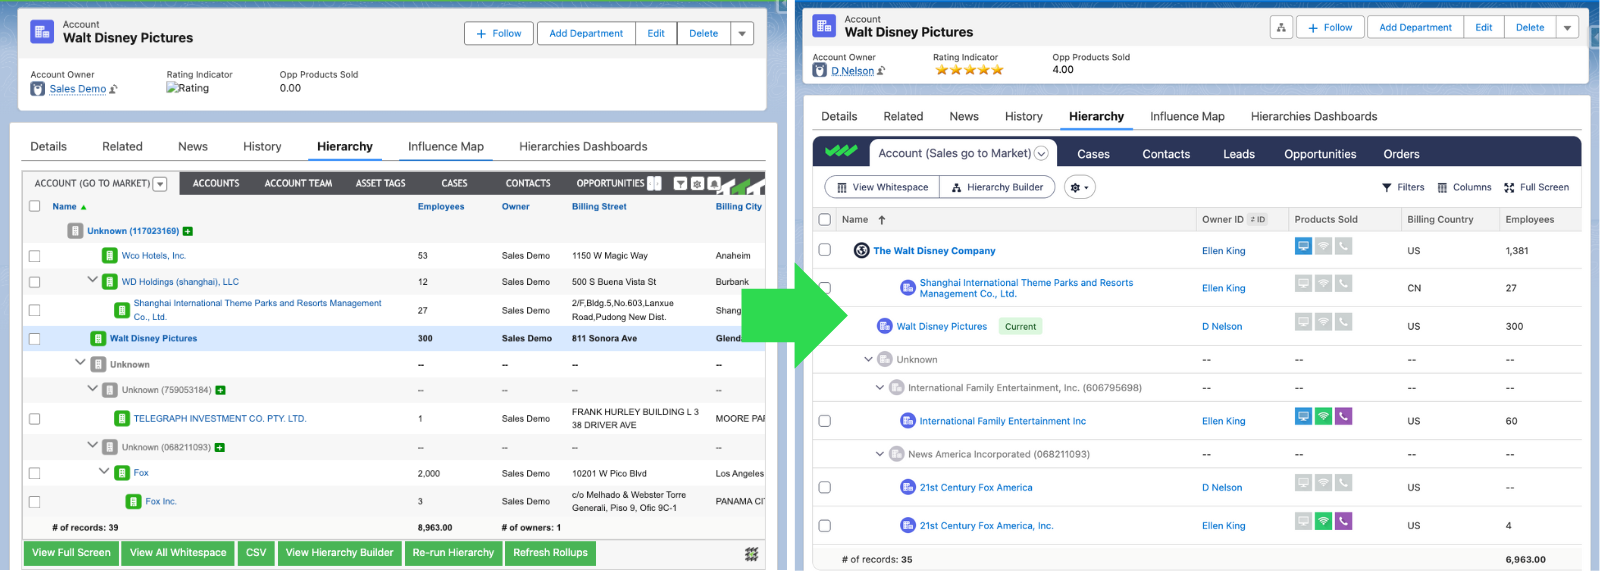This screenshot has width=1600, height=571.
Task: Tick International Family Entertainment Inc row checkbox
Action: (825, 421)
